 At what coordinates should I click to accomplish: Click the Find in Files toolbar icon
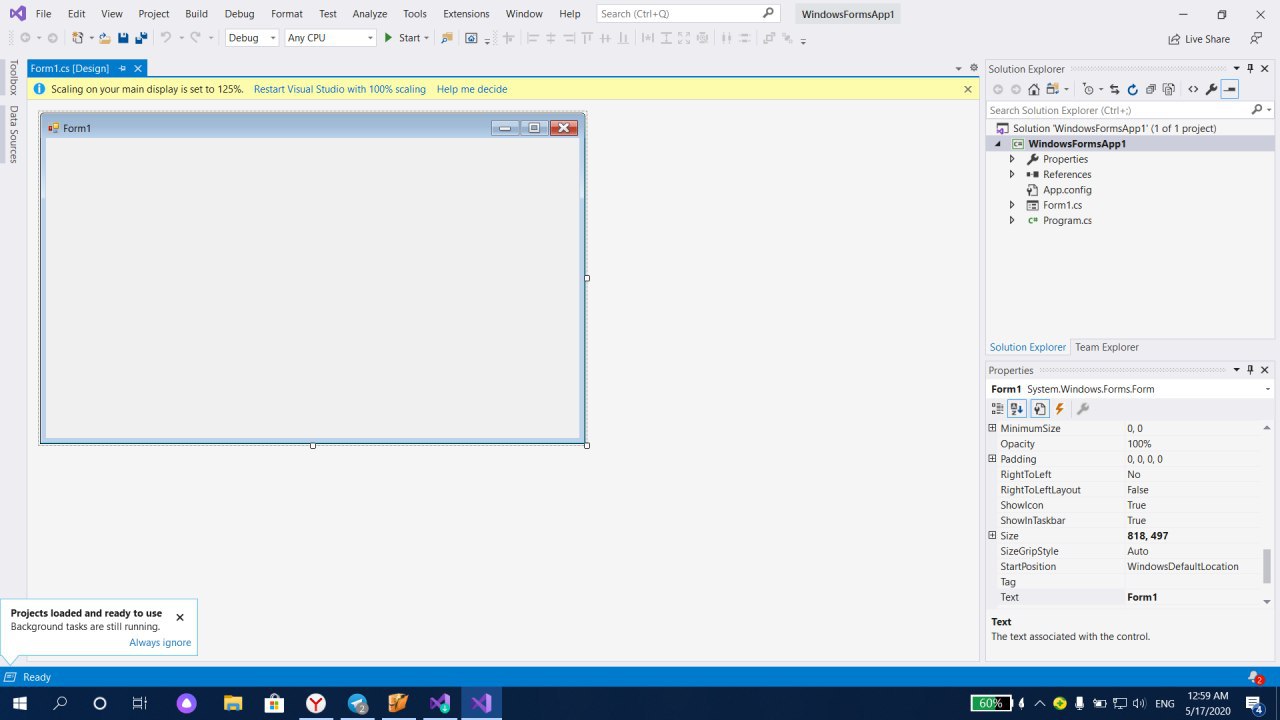pos(446,38)
